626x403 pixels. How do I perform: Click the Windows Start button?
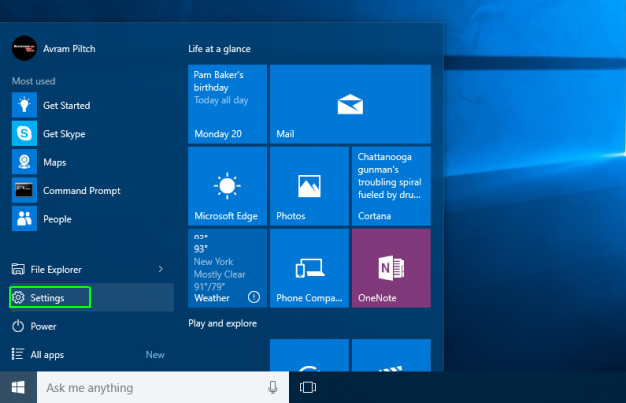coord(18,387)
